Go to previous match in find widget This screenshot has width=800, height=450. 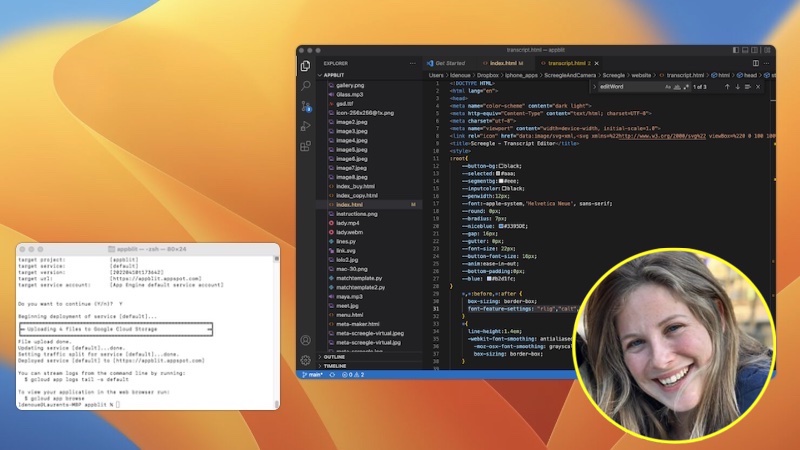coord(727,87)
